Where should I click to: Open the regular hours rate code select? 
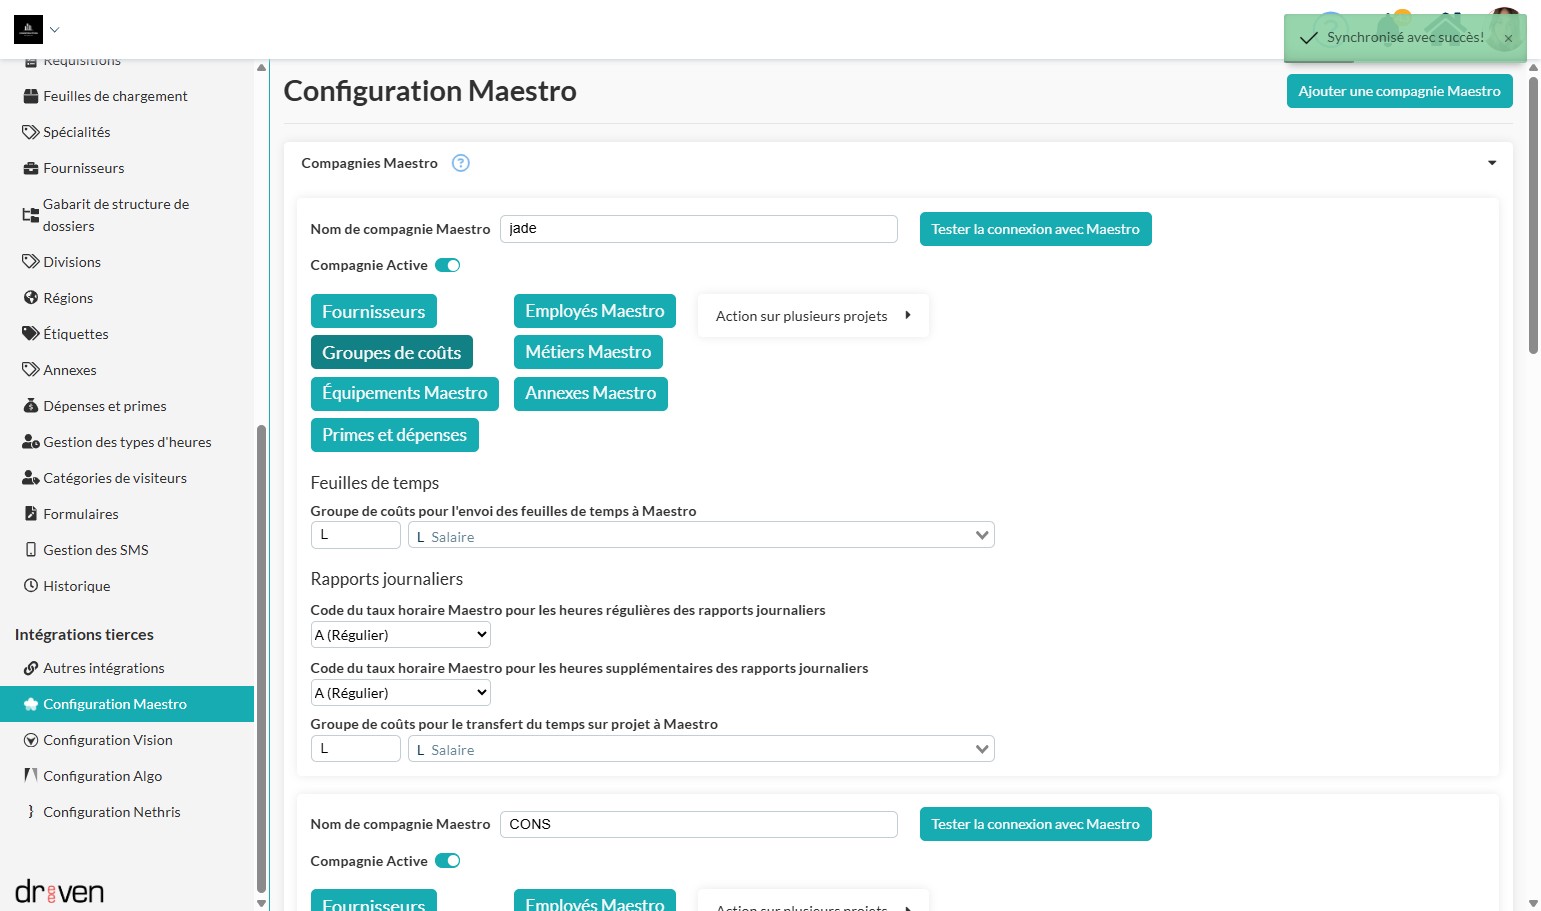click(x=401, y=635)
